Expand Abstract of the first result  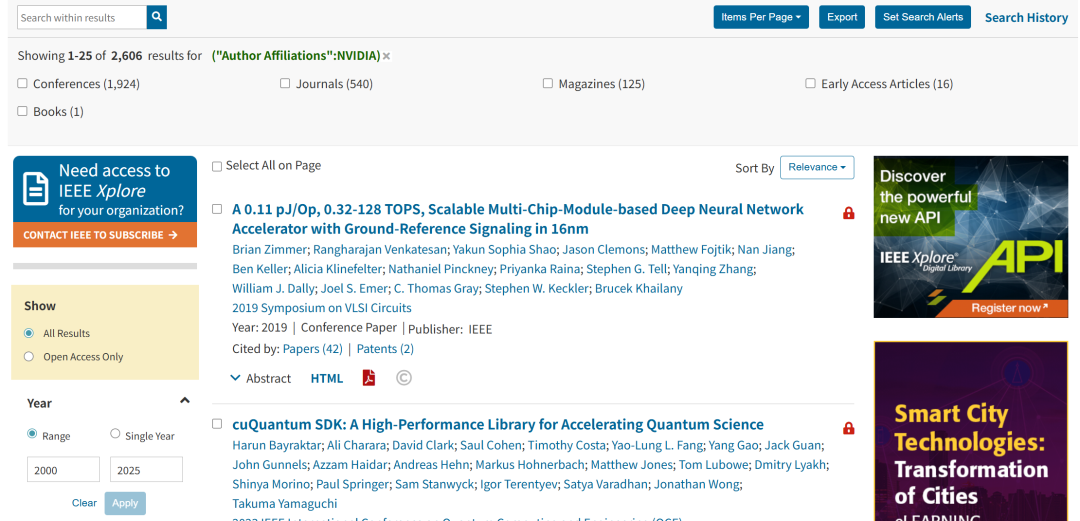pos(260,378)
